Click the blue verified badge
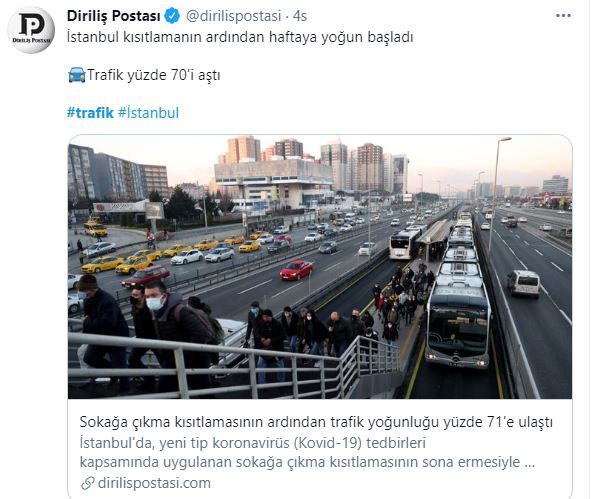This screenshot has width=600, height=499. (x=172, y=16)
